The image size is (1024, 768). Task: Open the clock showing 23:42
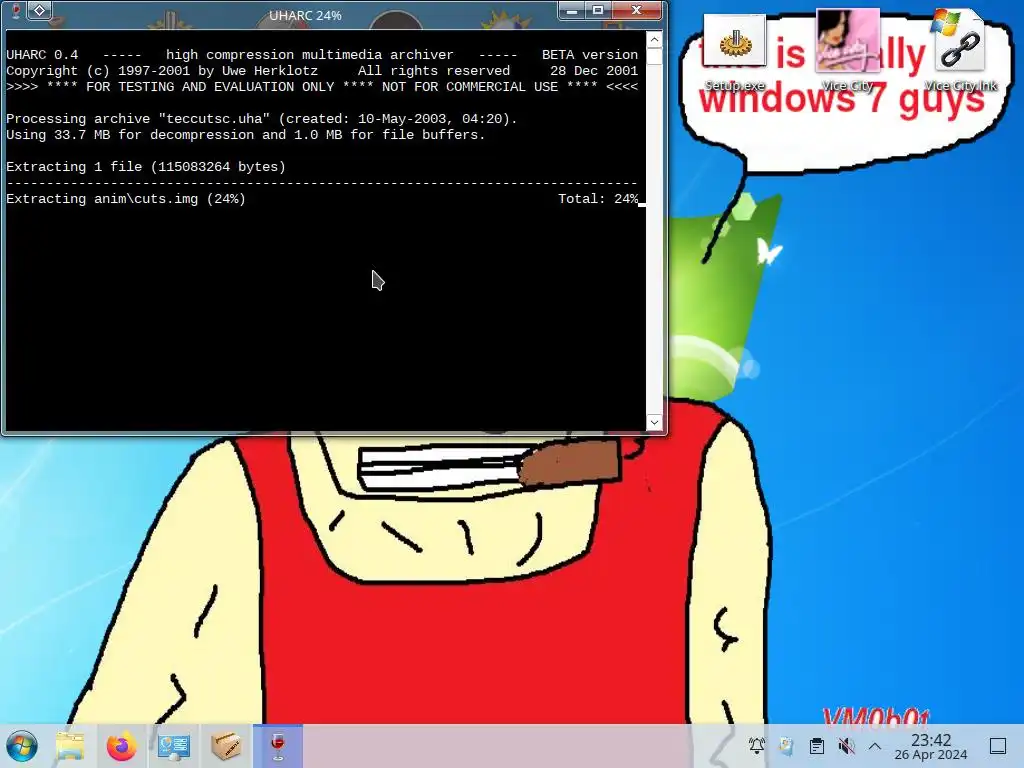tap(931, 746)
